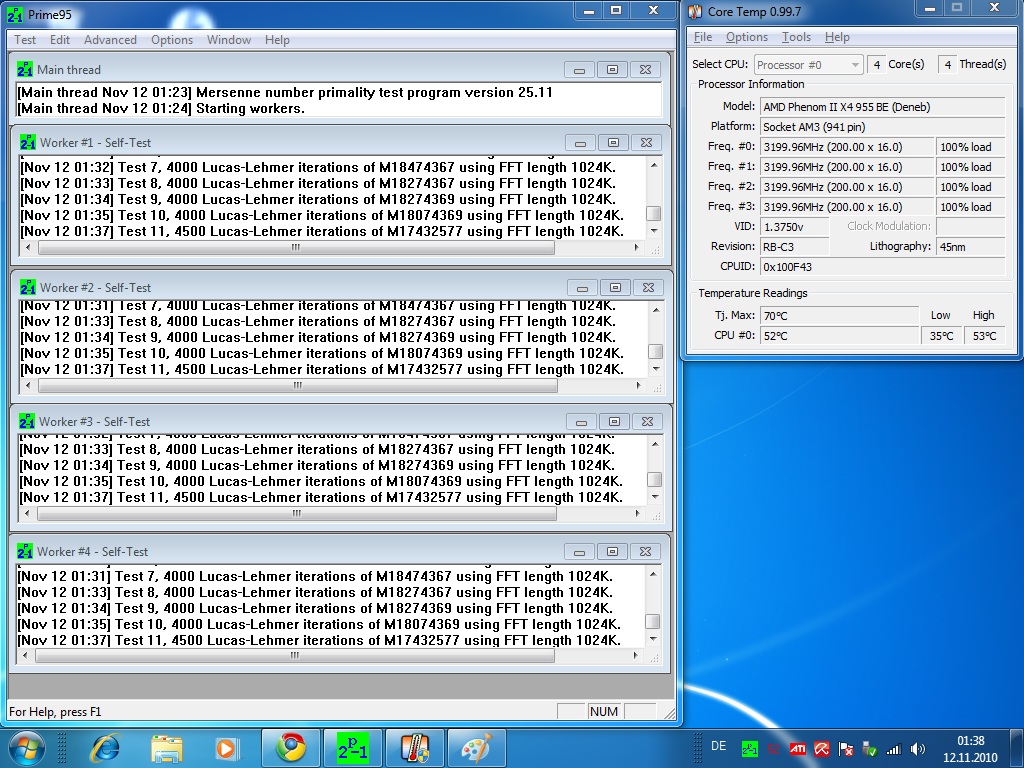This screenshot has height=768, width=1024.
Task: Click Worker #1 horizontal scrollbar right arrow
Action: [x=637, y=248]
